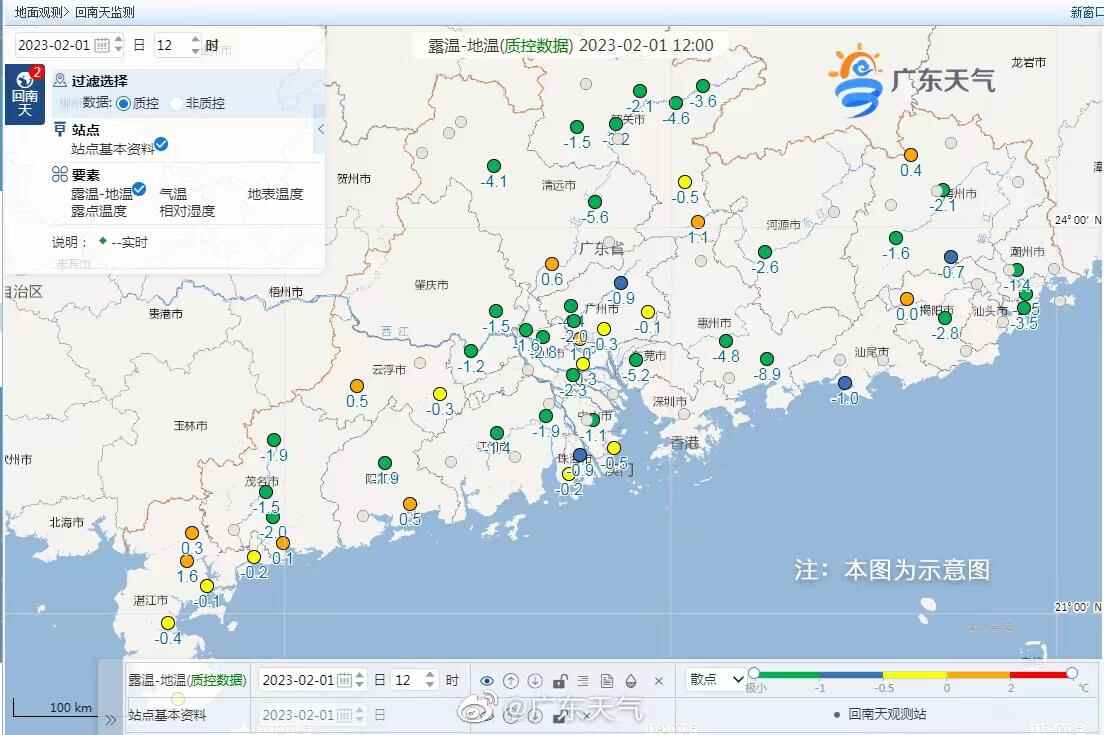Click the water-drop opacity icon
The width and height of the screenshot is (1104, 735).
(x=631, y=681)
